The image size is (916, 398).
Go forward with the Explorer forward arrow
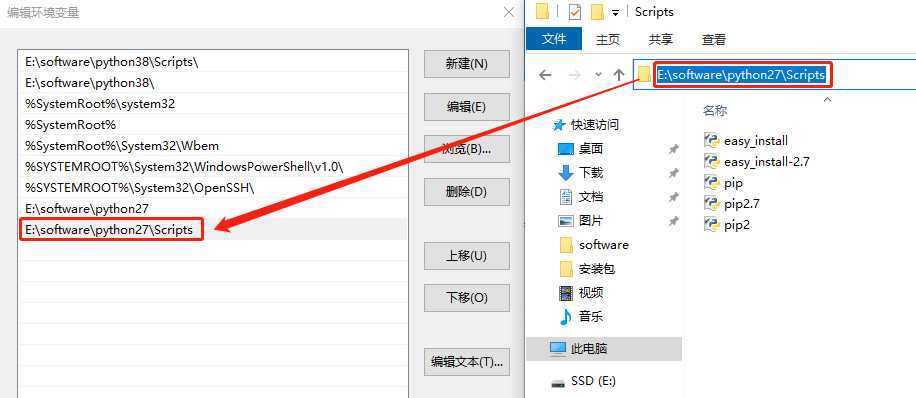click(574, 75)
